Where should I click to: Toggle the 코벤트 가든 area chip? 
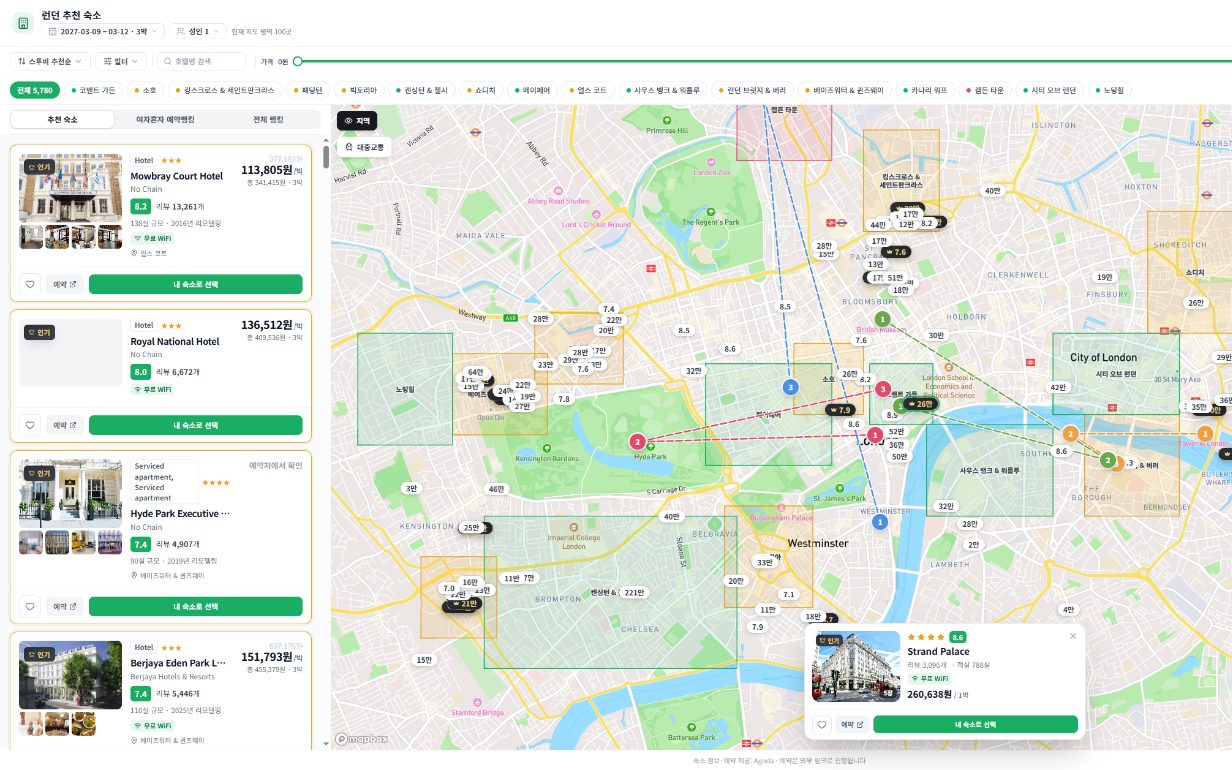92,90
